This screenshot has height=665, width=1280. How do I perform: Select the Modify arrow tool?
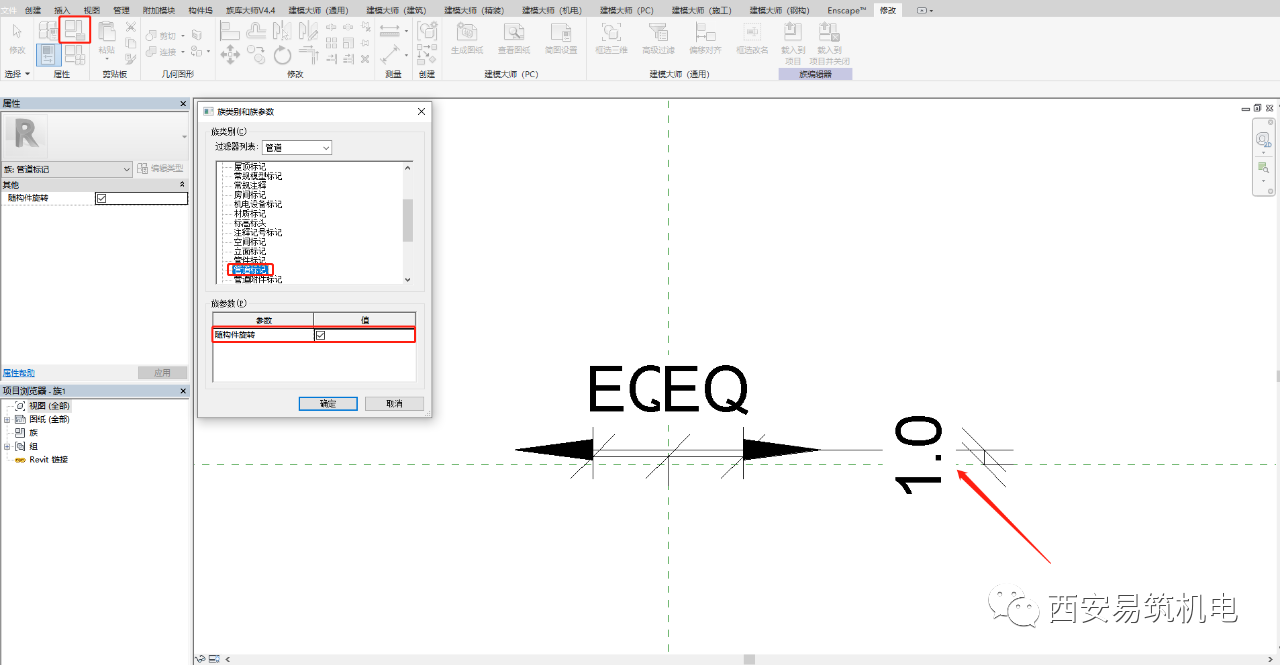[17, 36]
